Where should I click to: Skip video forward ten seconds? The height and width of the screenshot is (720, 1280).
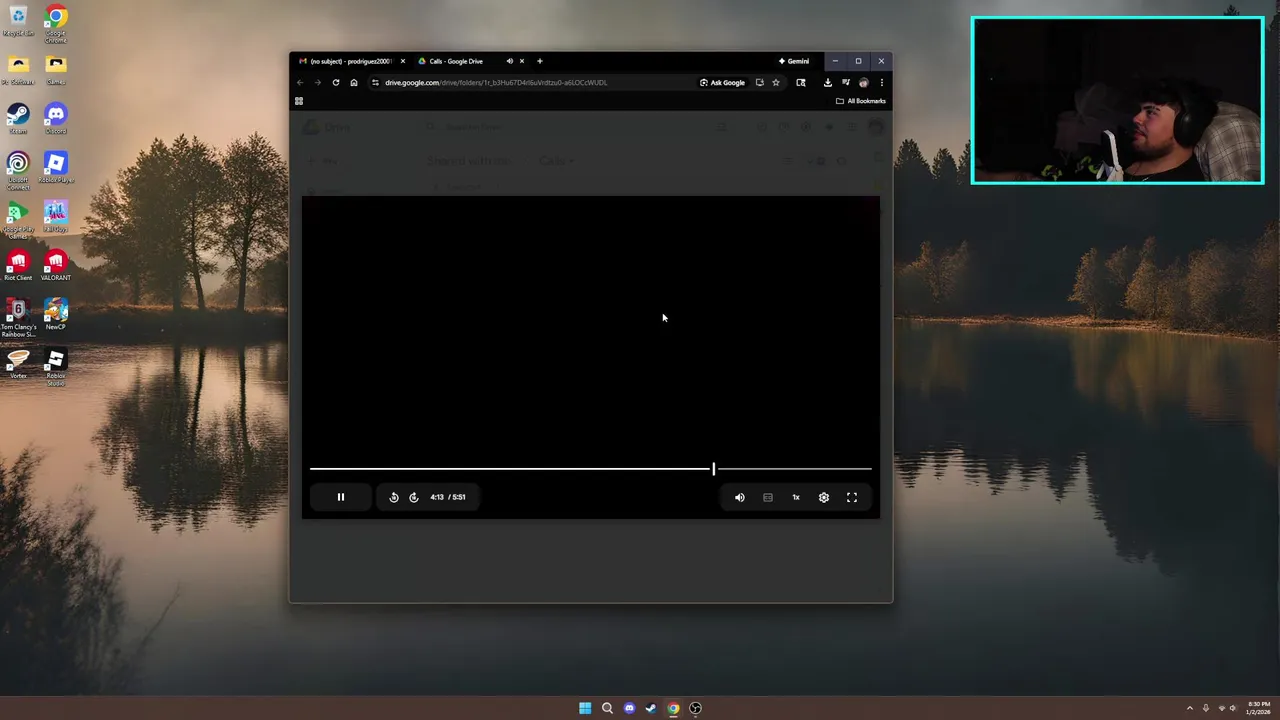[x=414, y=497]
